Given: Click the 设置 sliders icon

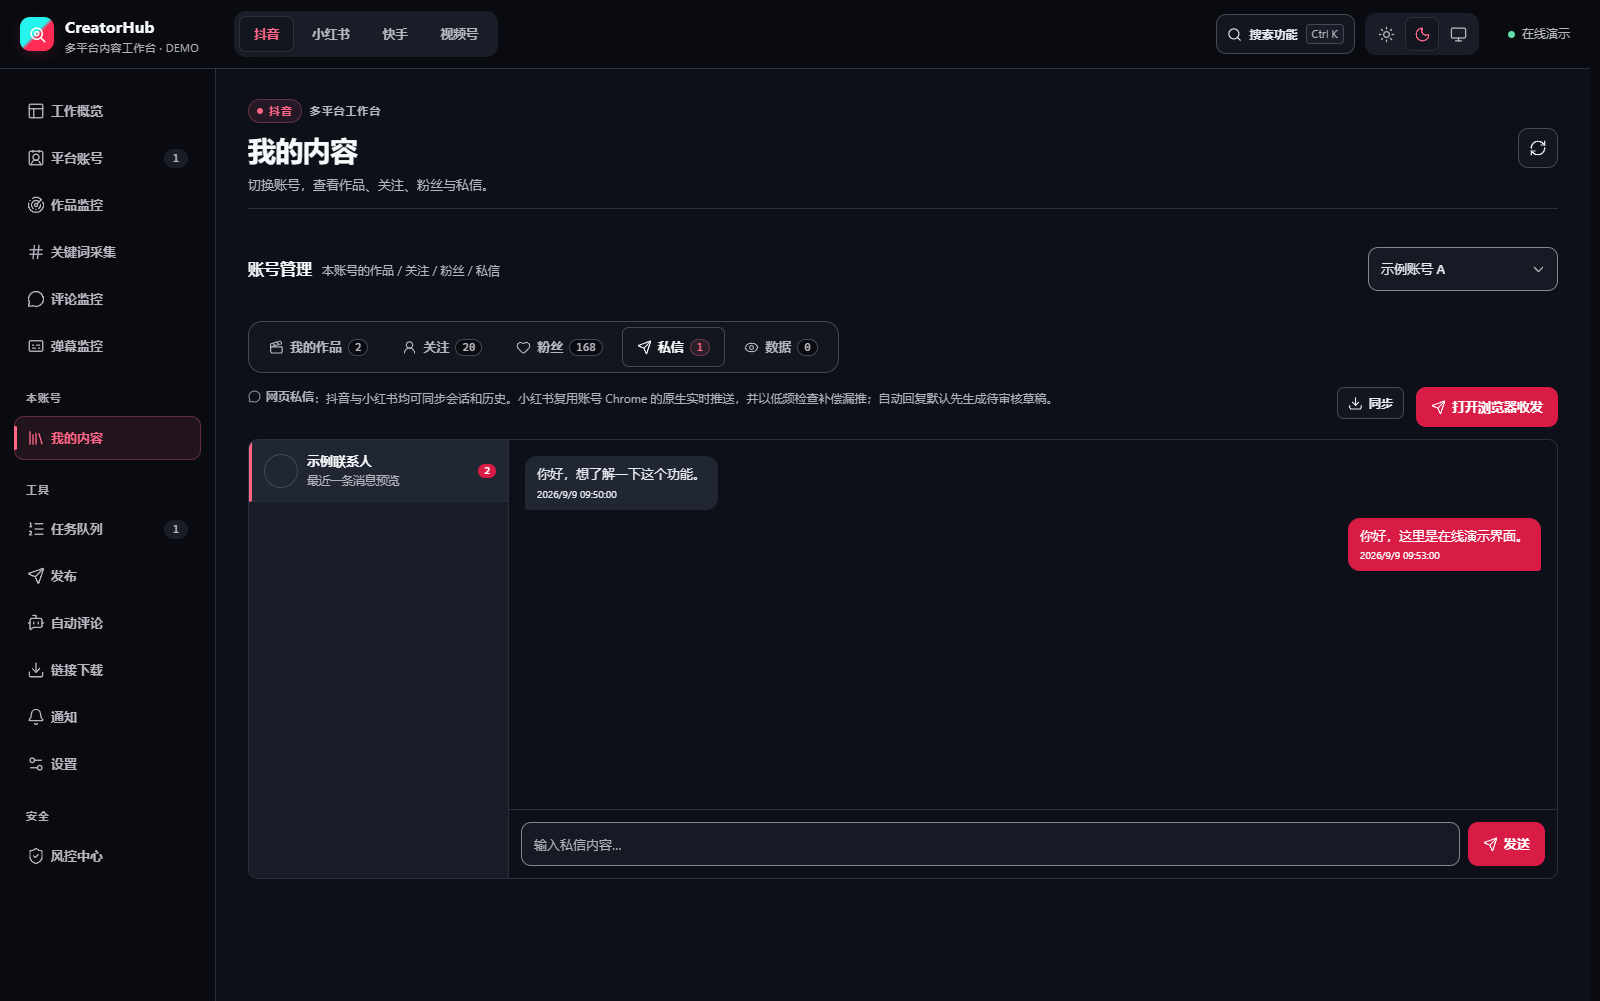Looking at the screenshot, I should (x=36, y=764).
